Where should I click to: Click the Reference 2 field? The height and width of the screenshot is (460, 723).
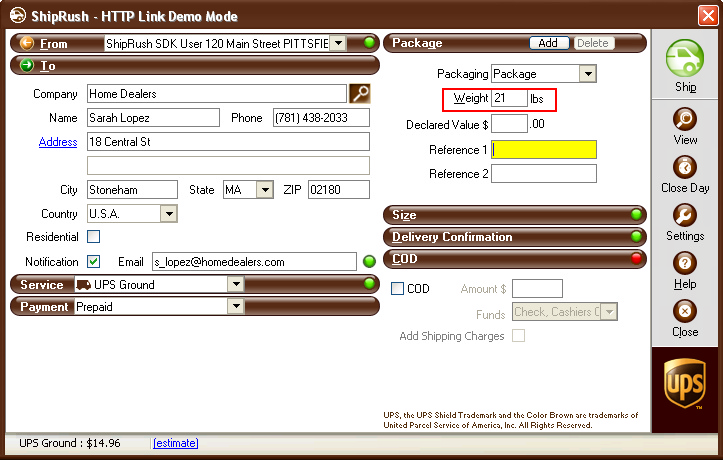click(x=544, y=174)
